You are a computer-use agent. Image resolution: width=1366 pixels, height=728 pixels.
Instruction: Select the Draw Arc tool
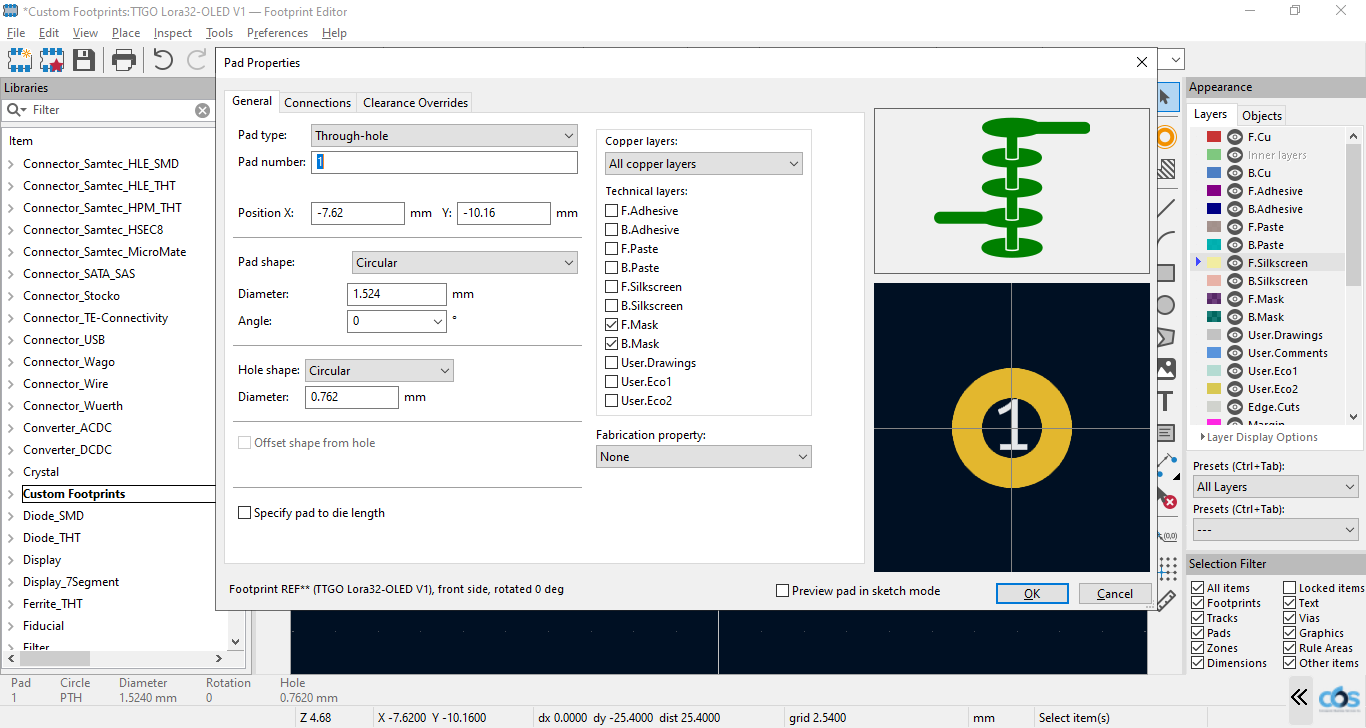pos(1166,240)
